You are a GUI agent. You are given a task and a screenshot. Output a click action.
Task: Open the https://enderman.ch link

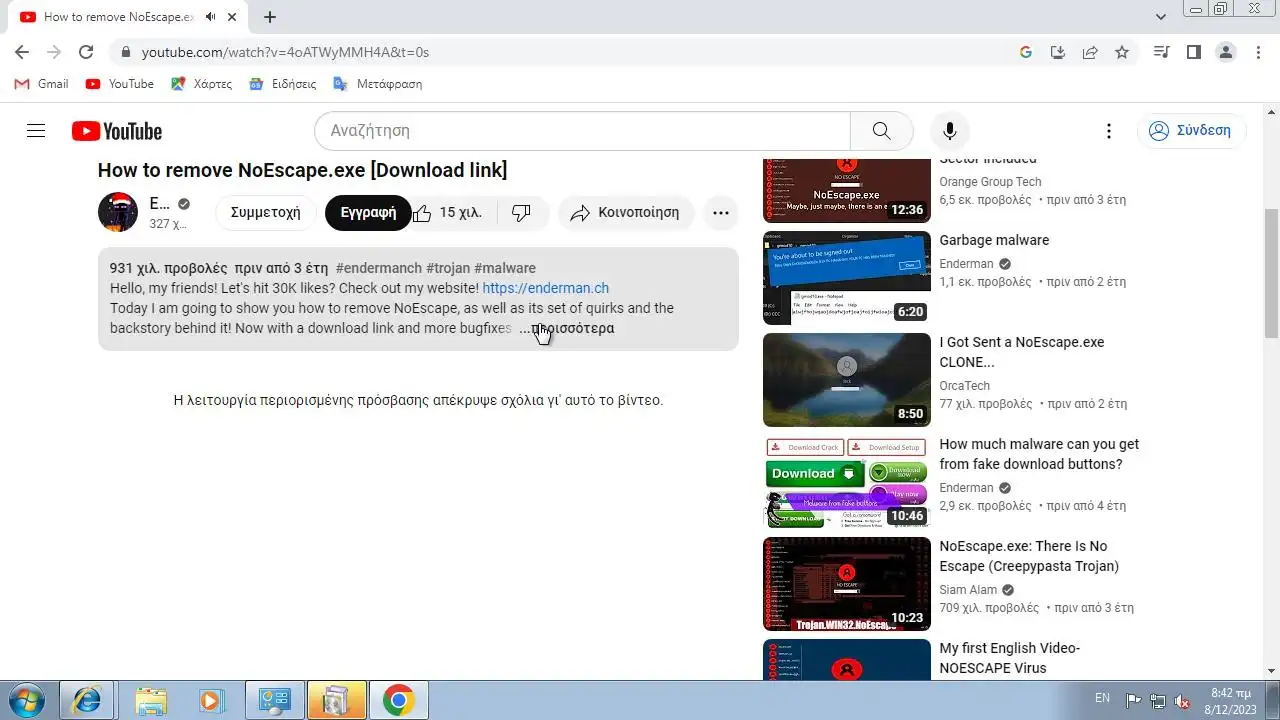[545, 288]
